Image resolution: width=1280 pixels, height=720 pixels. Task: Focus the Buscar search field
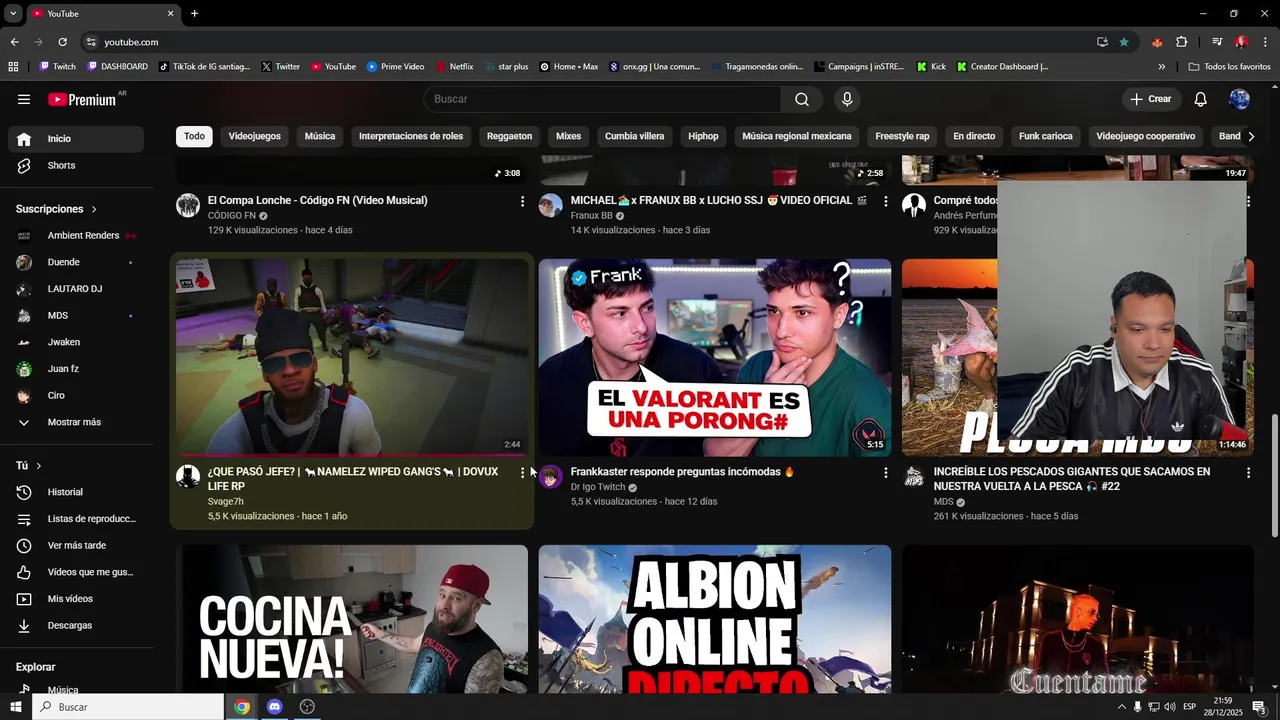603,99
